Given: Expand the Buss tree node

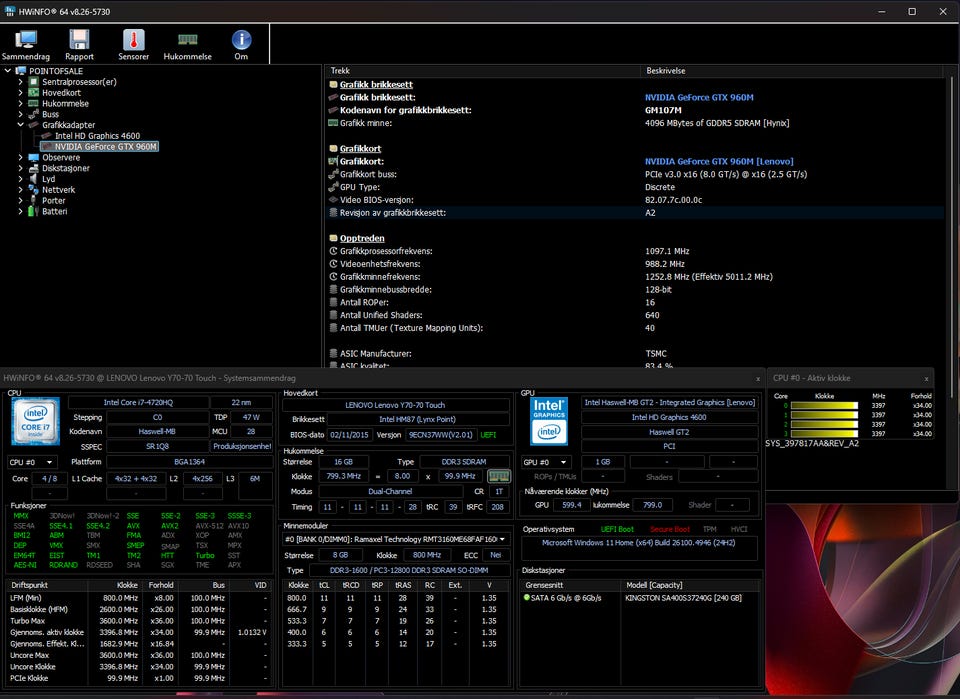Looking at the screenshot, I should 20,114.
